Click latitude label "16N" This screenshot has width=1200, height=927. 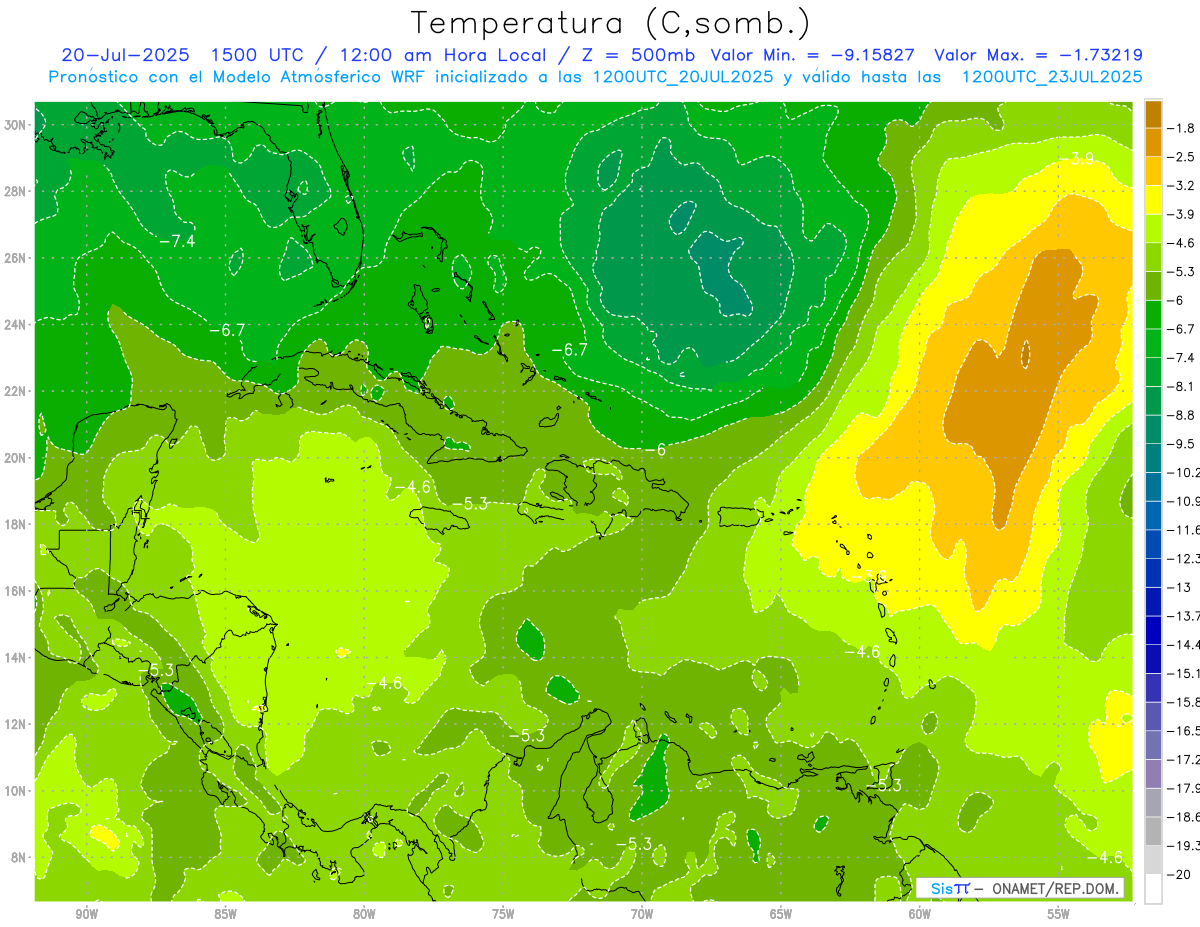pos(16,591)
